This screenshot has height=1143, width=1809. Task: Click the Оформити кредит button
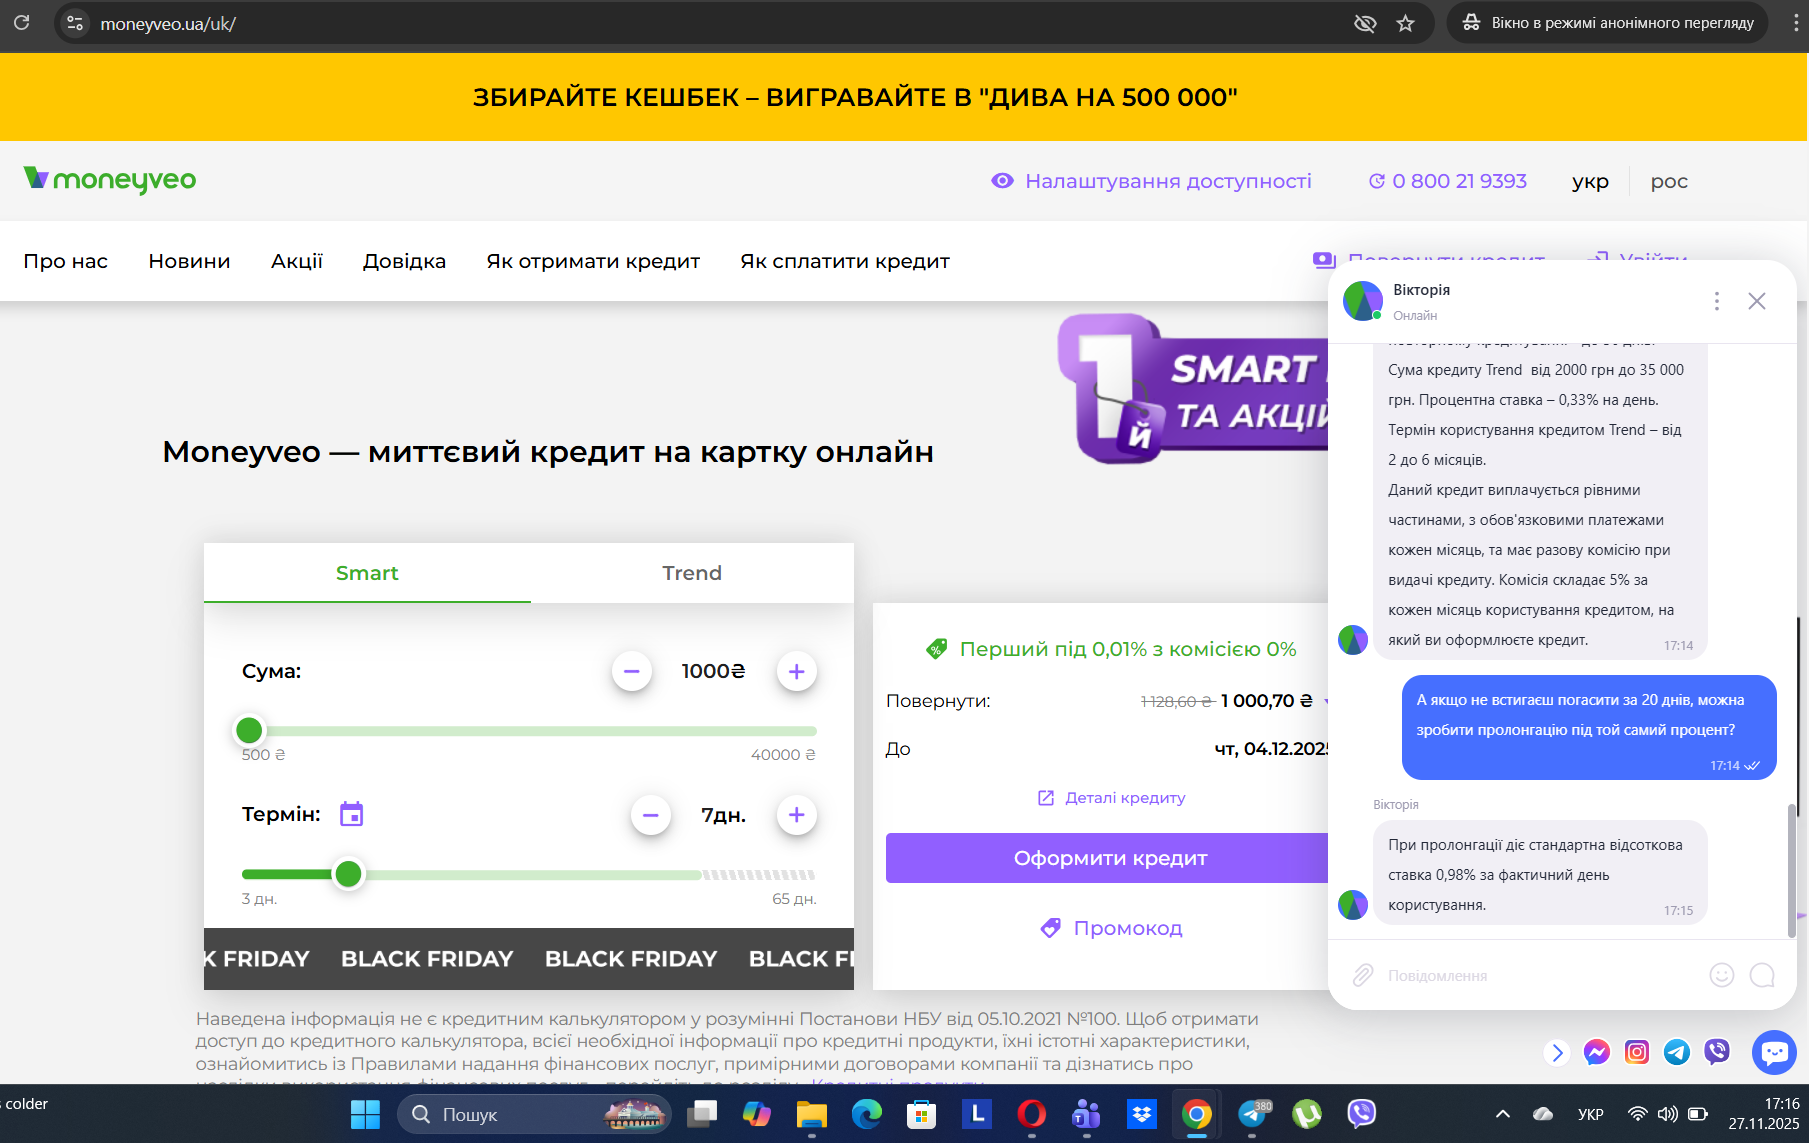(1108, 858)
